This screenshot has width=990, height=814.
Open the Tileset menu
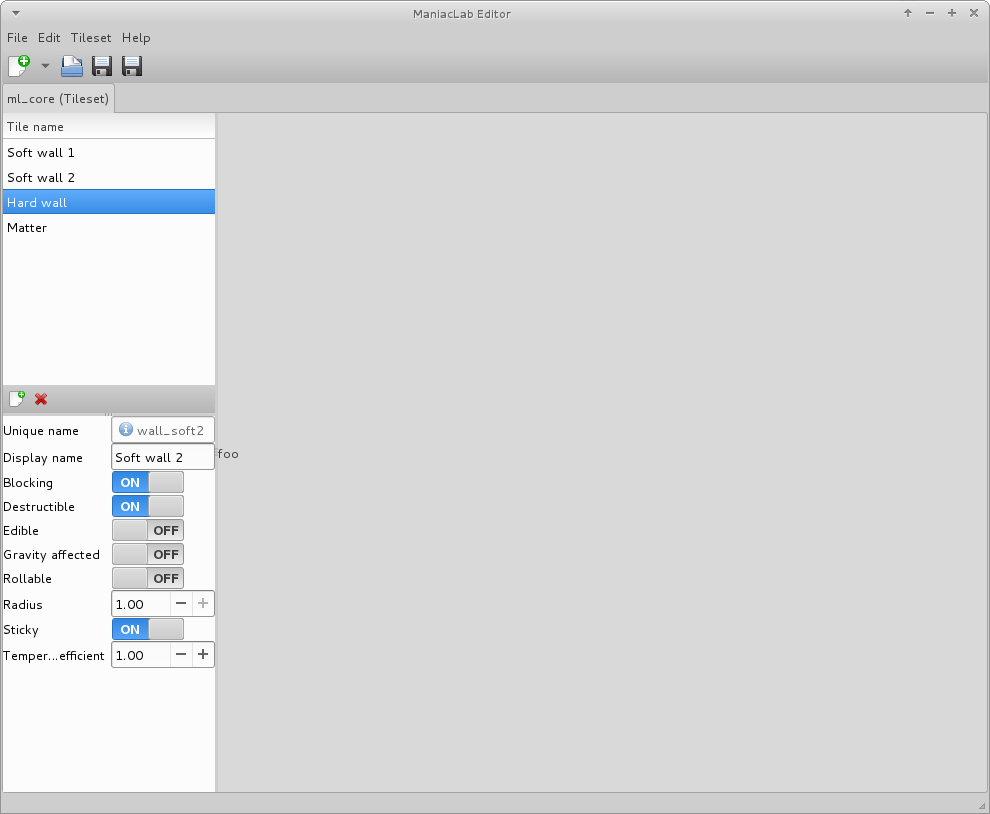[x=91, y=38]
